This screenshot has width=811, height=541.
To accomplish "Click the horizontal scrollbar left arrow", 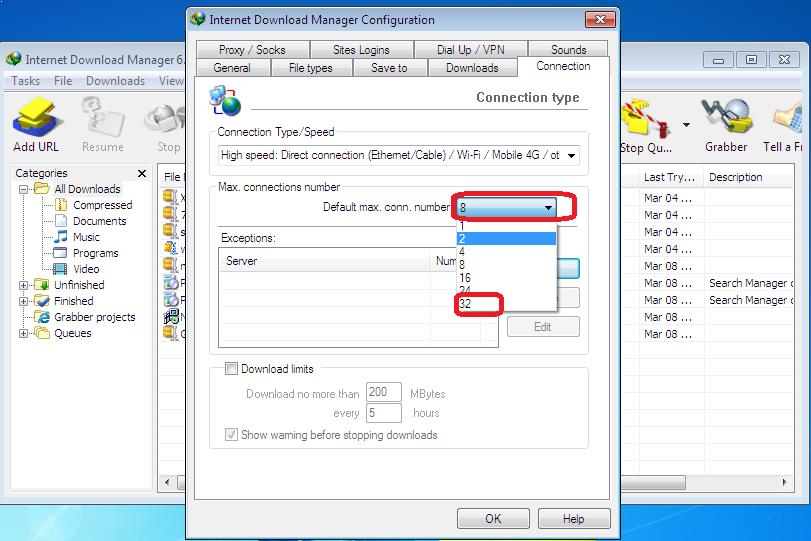I will coord(167,482).
